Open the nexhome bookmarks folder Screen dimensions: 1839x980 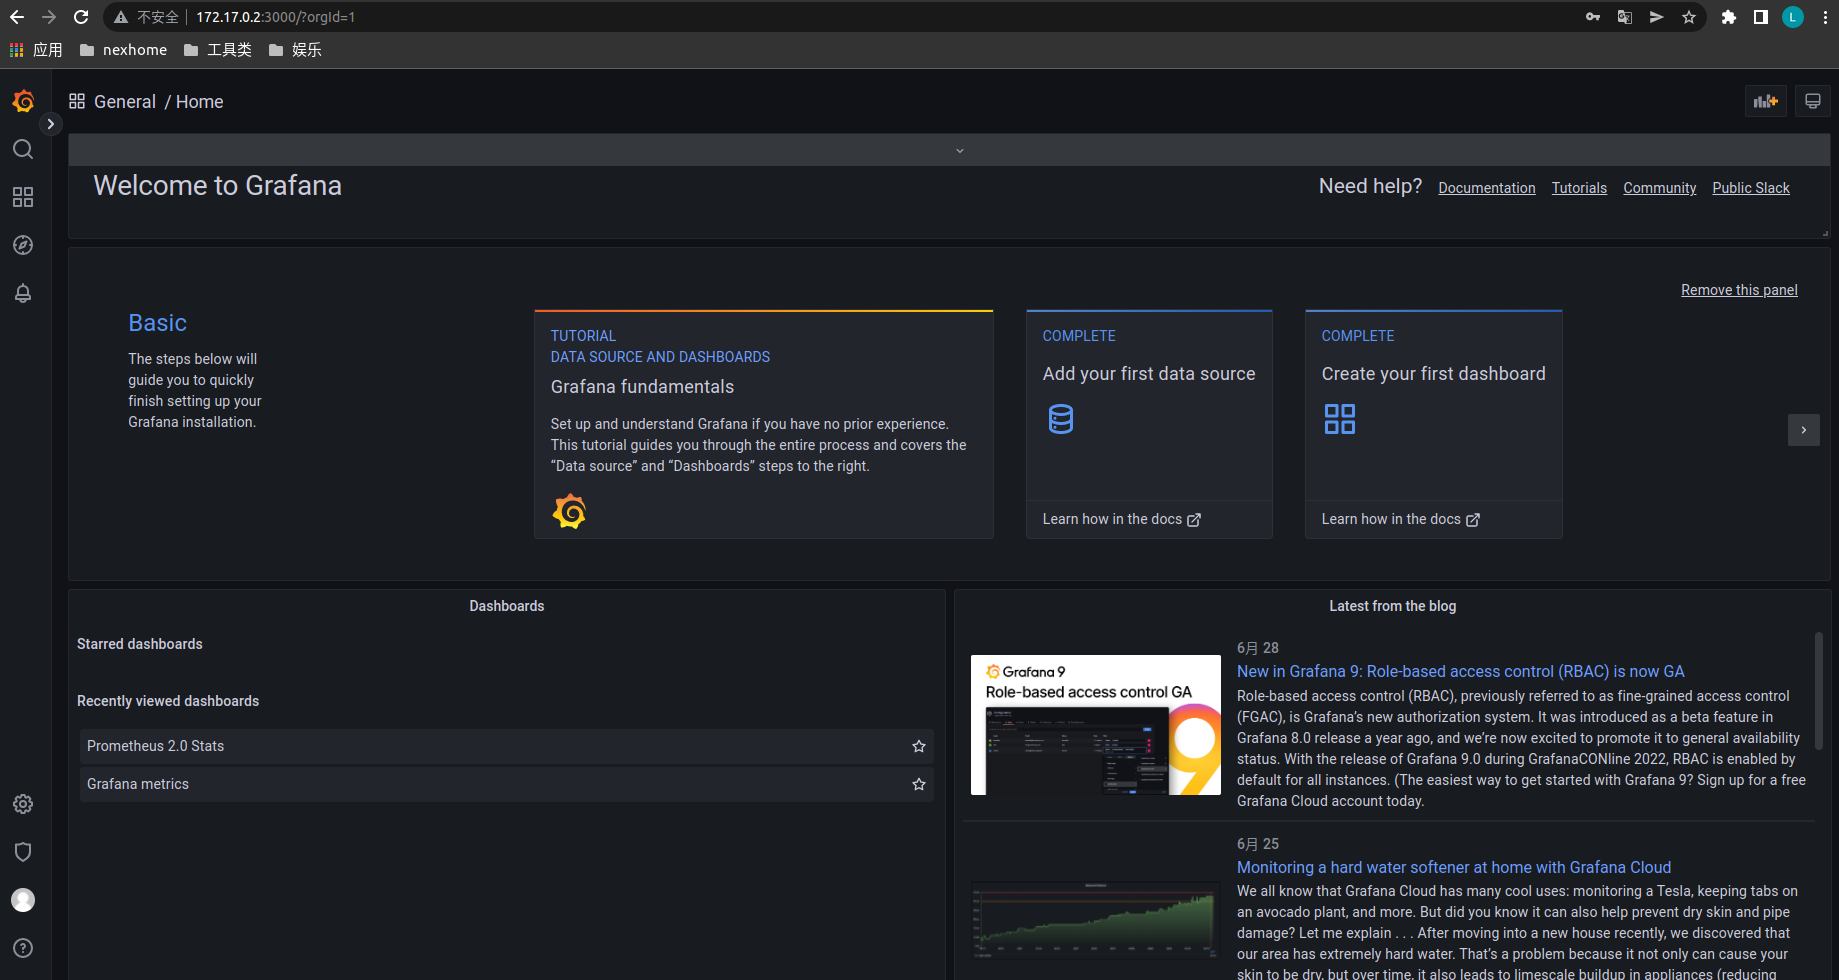point(123,50)
